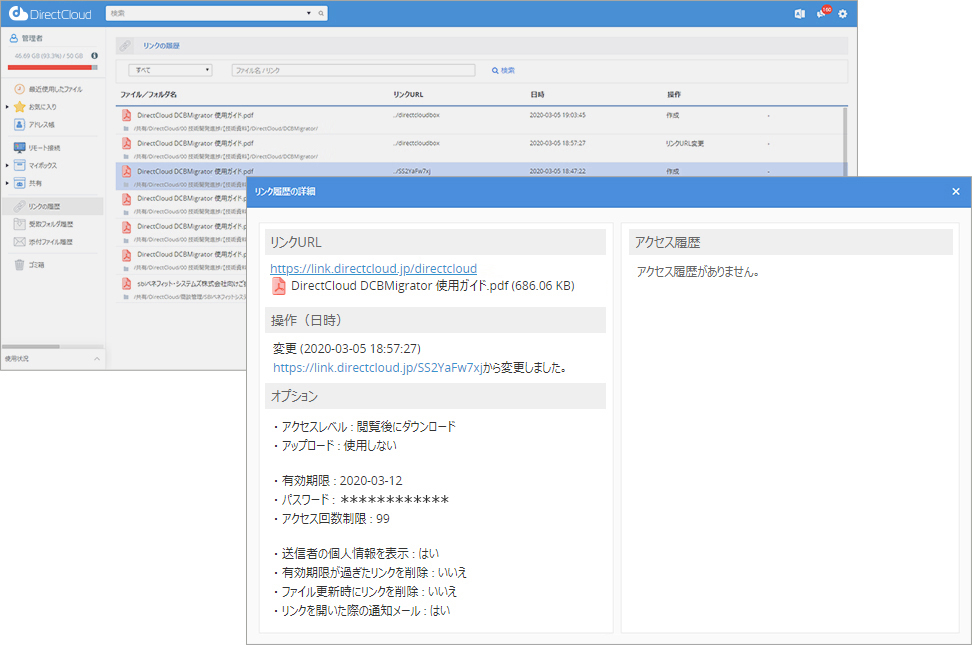Click the アクセス履歴 section header
The width and height of the screenshot is (972, 645).
[x=790, y=242]
